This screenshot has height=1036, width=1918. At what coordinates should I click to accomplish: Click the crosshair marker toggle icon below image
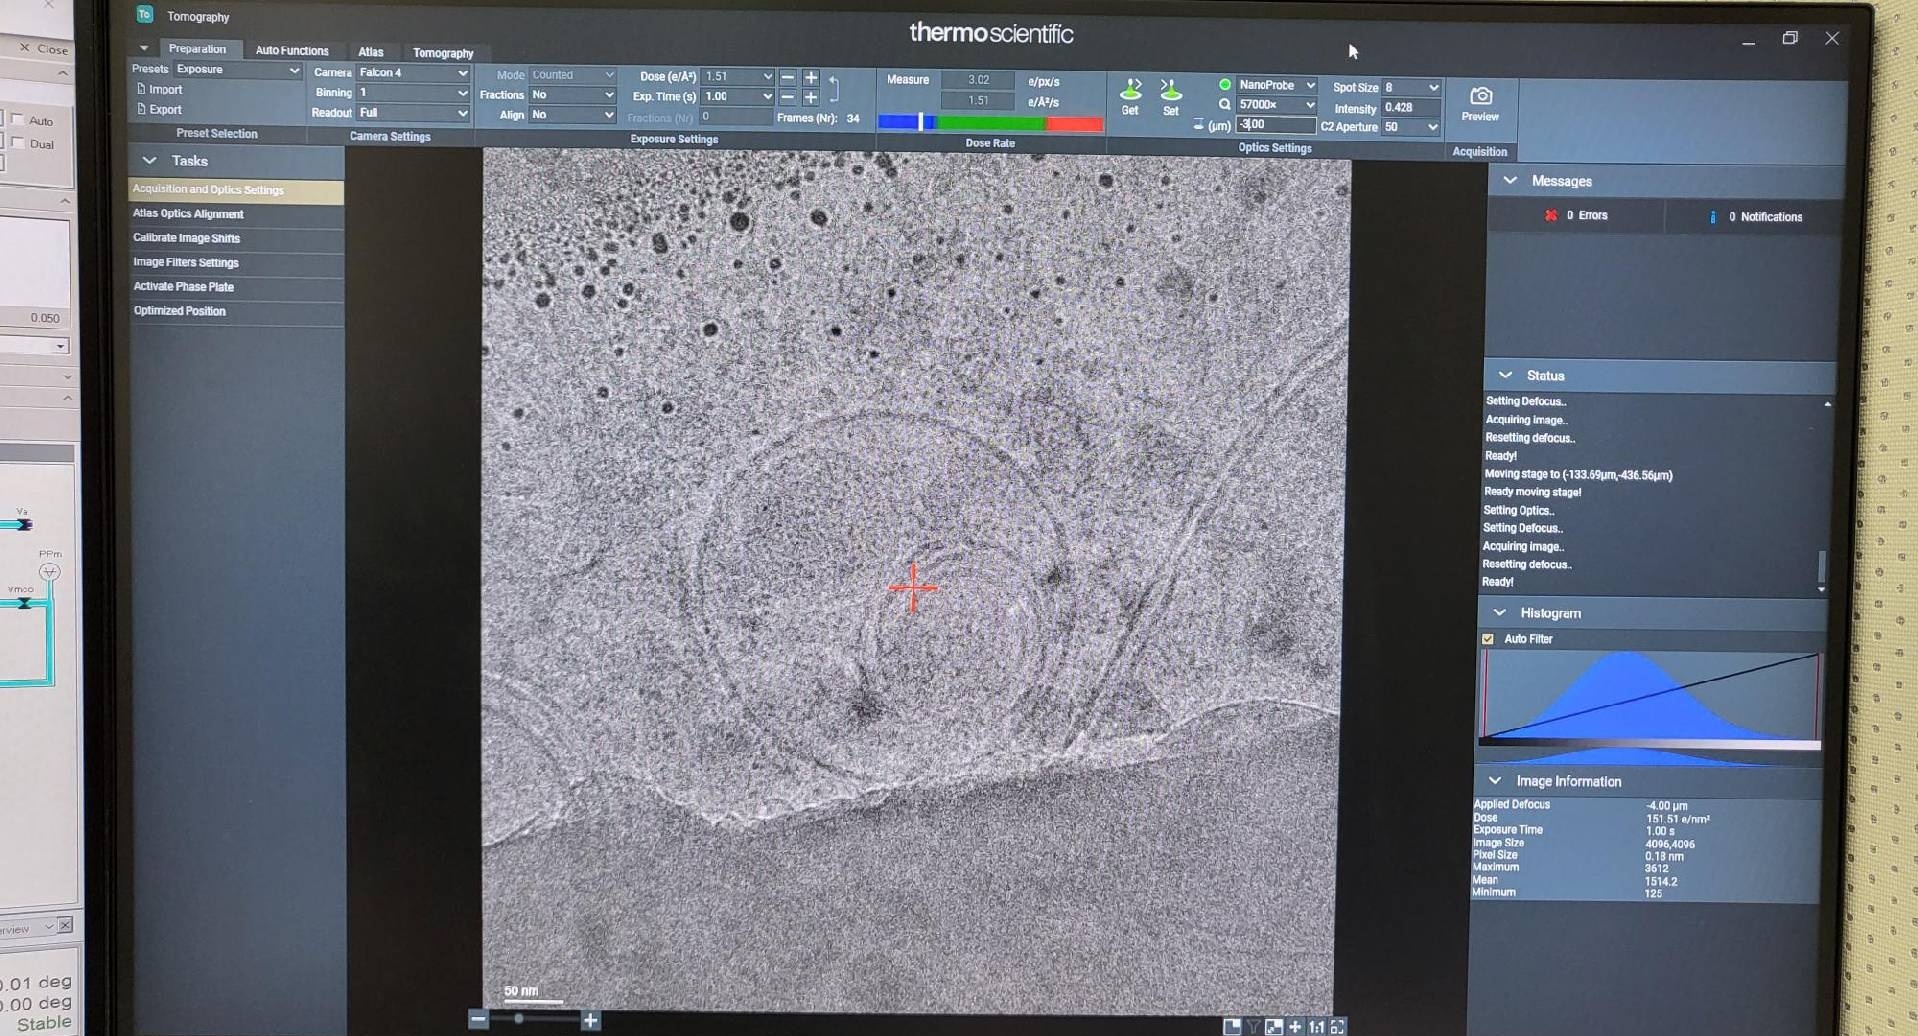[x=1296, y=1027]
